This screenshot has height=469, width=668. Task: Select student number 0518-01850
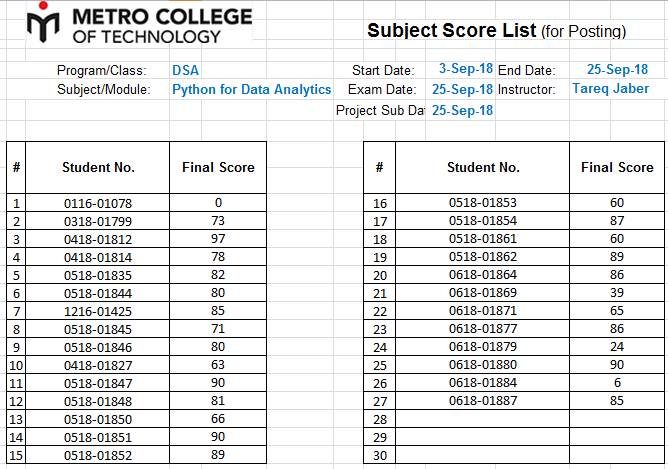98,420
